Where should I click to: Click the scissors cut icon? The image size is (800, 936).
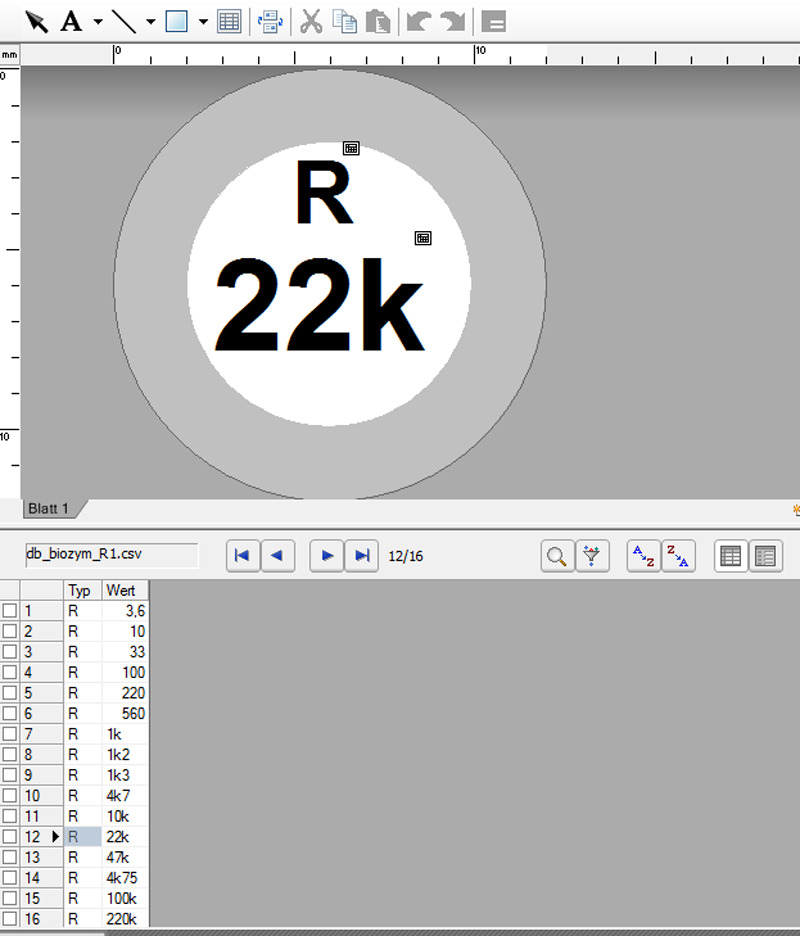(x=311, y=22)
